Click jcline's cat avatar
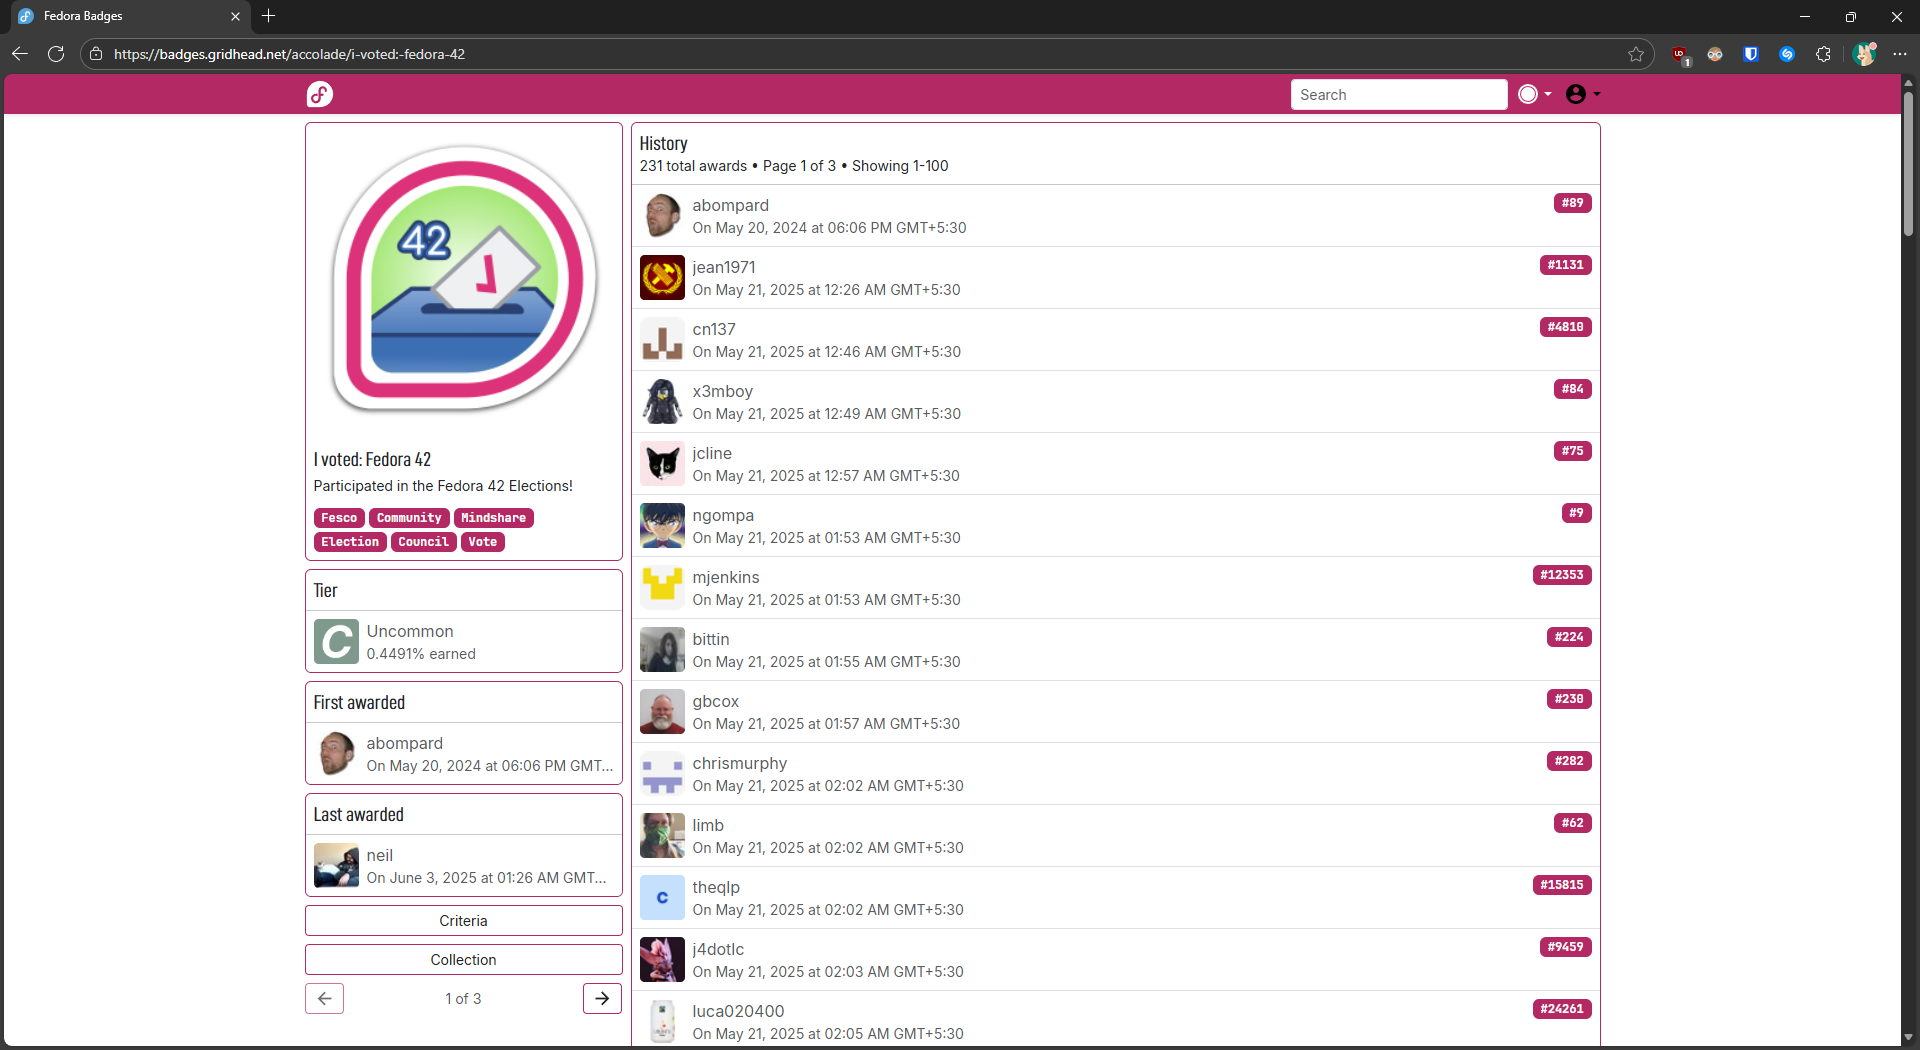This screenshot has height=1050, width=1920. pos(662,464)
